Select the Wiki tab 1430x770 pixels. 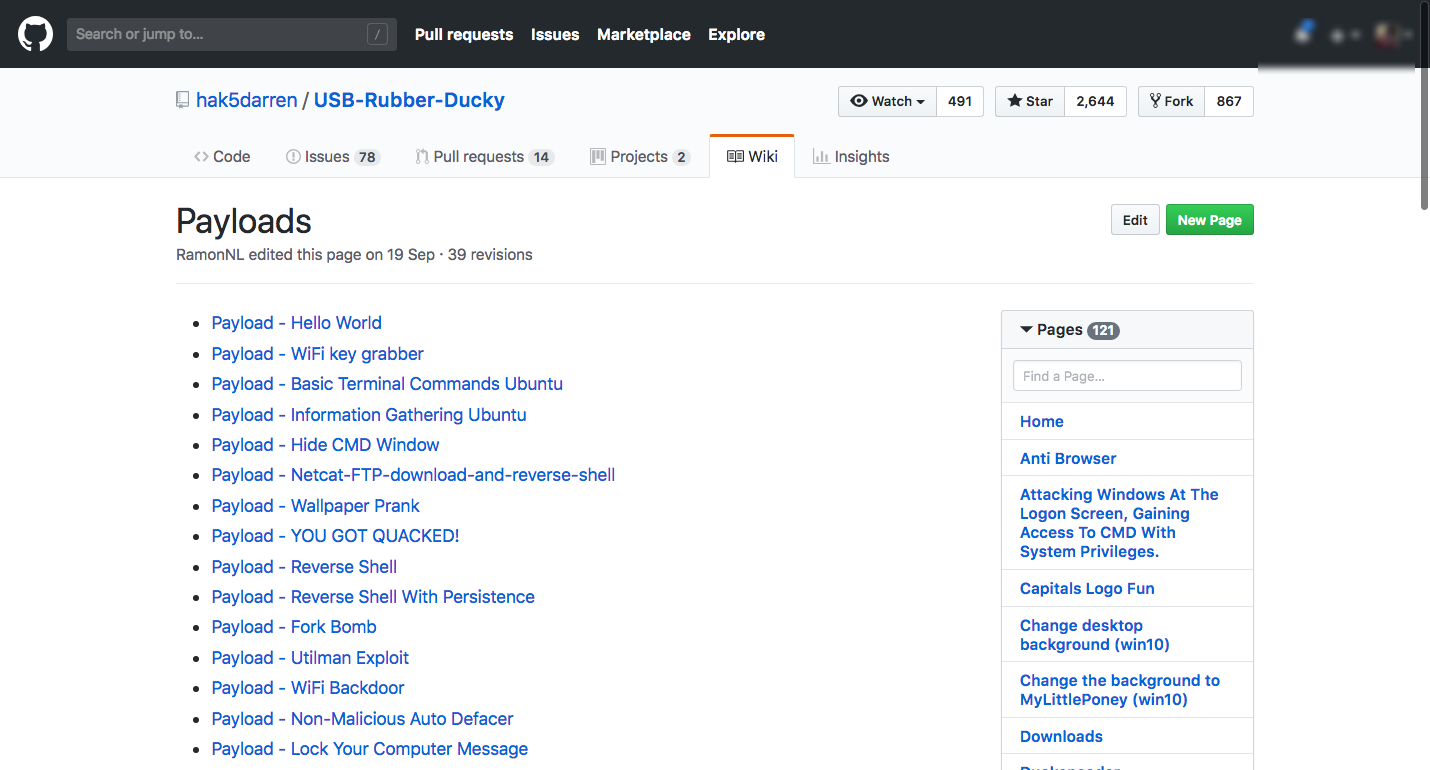[x=752, y=157]
